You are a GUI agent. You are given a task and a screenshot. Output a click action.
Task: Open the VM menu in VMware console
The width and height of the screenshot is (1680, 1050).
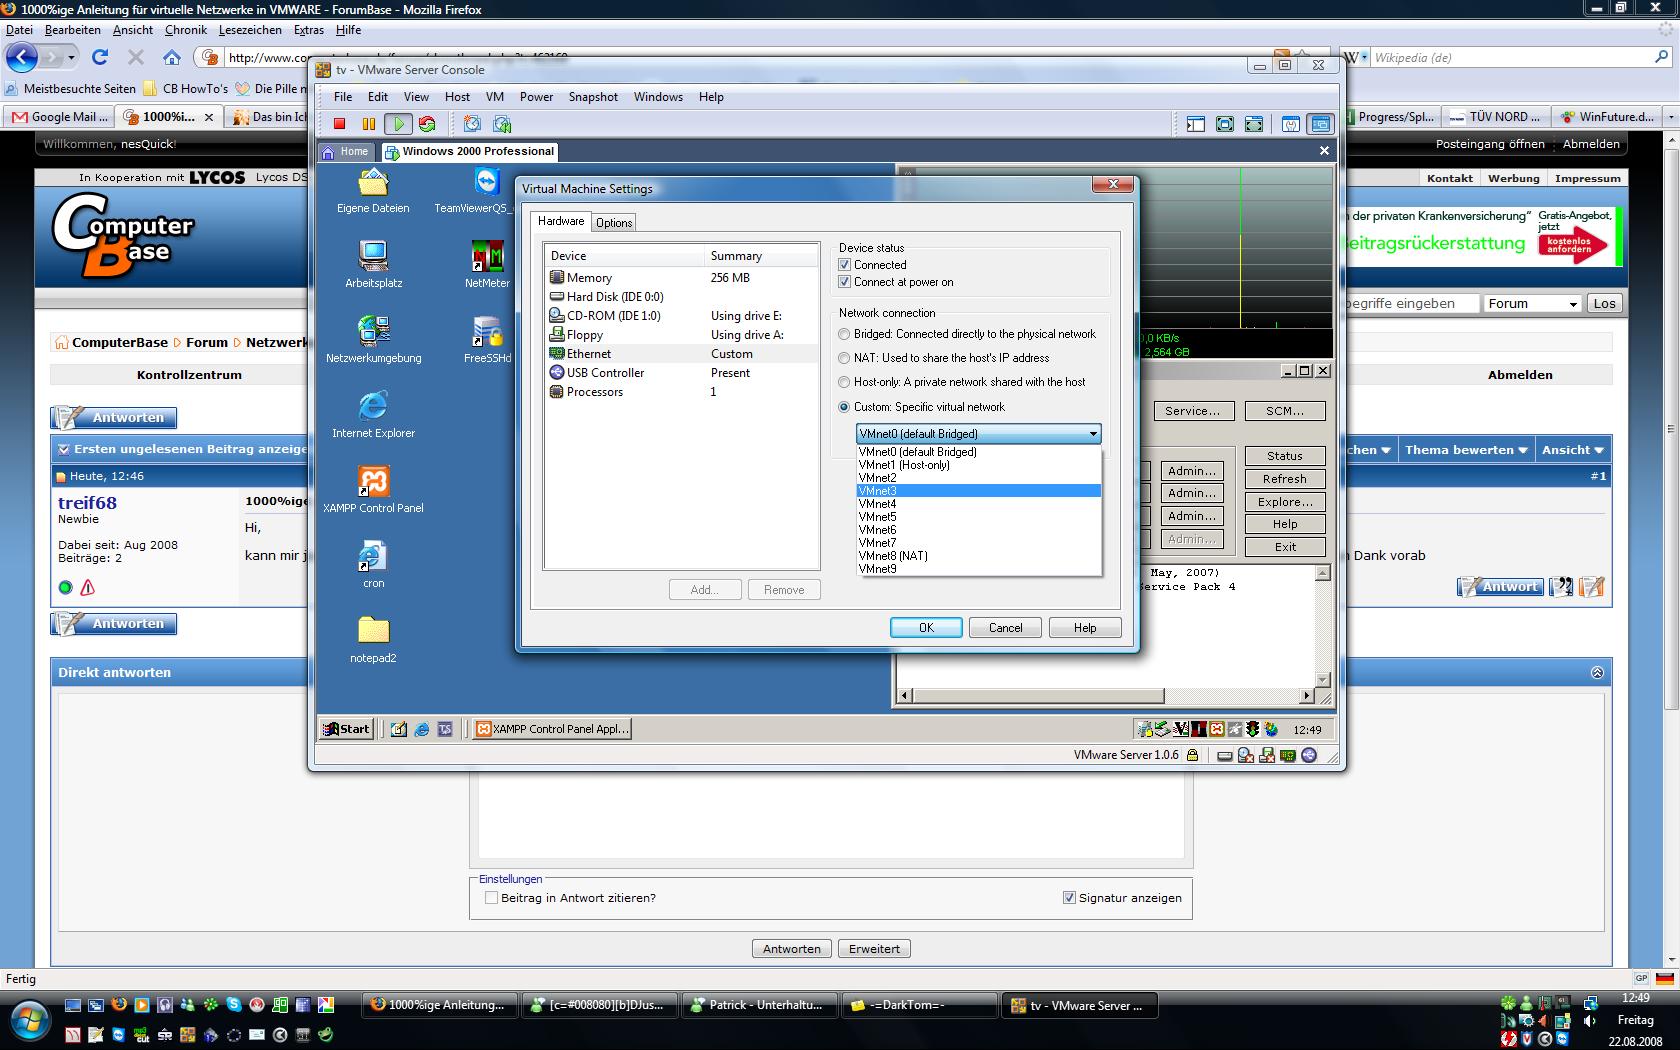[495, 97]
